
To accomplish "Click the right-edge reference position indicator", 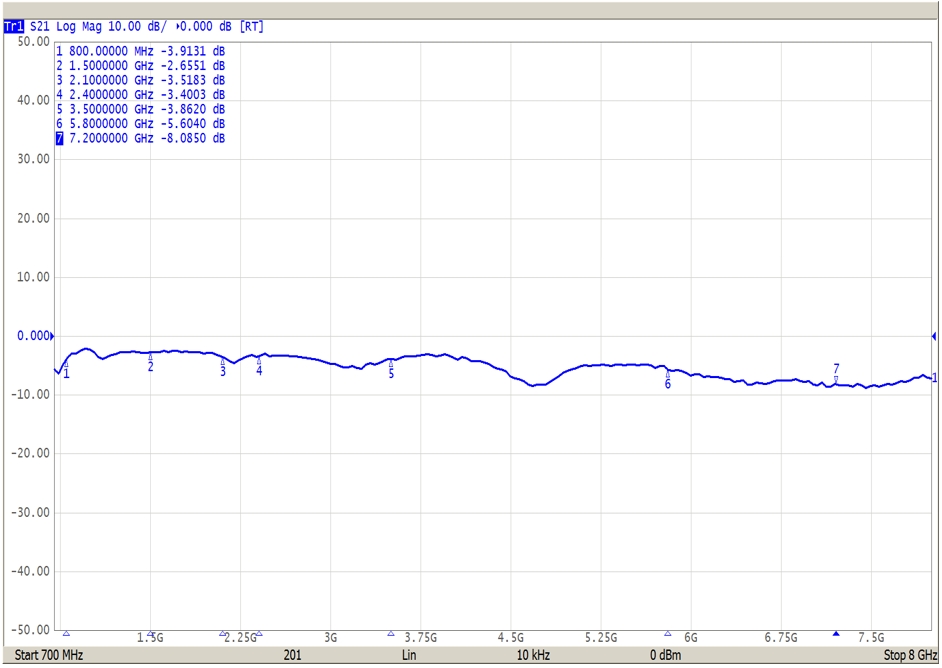I will [x=934, y=336].
